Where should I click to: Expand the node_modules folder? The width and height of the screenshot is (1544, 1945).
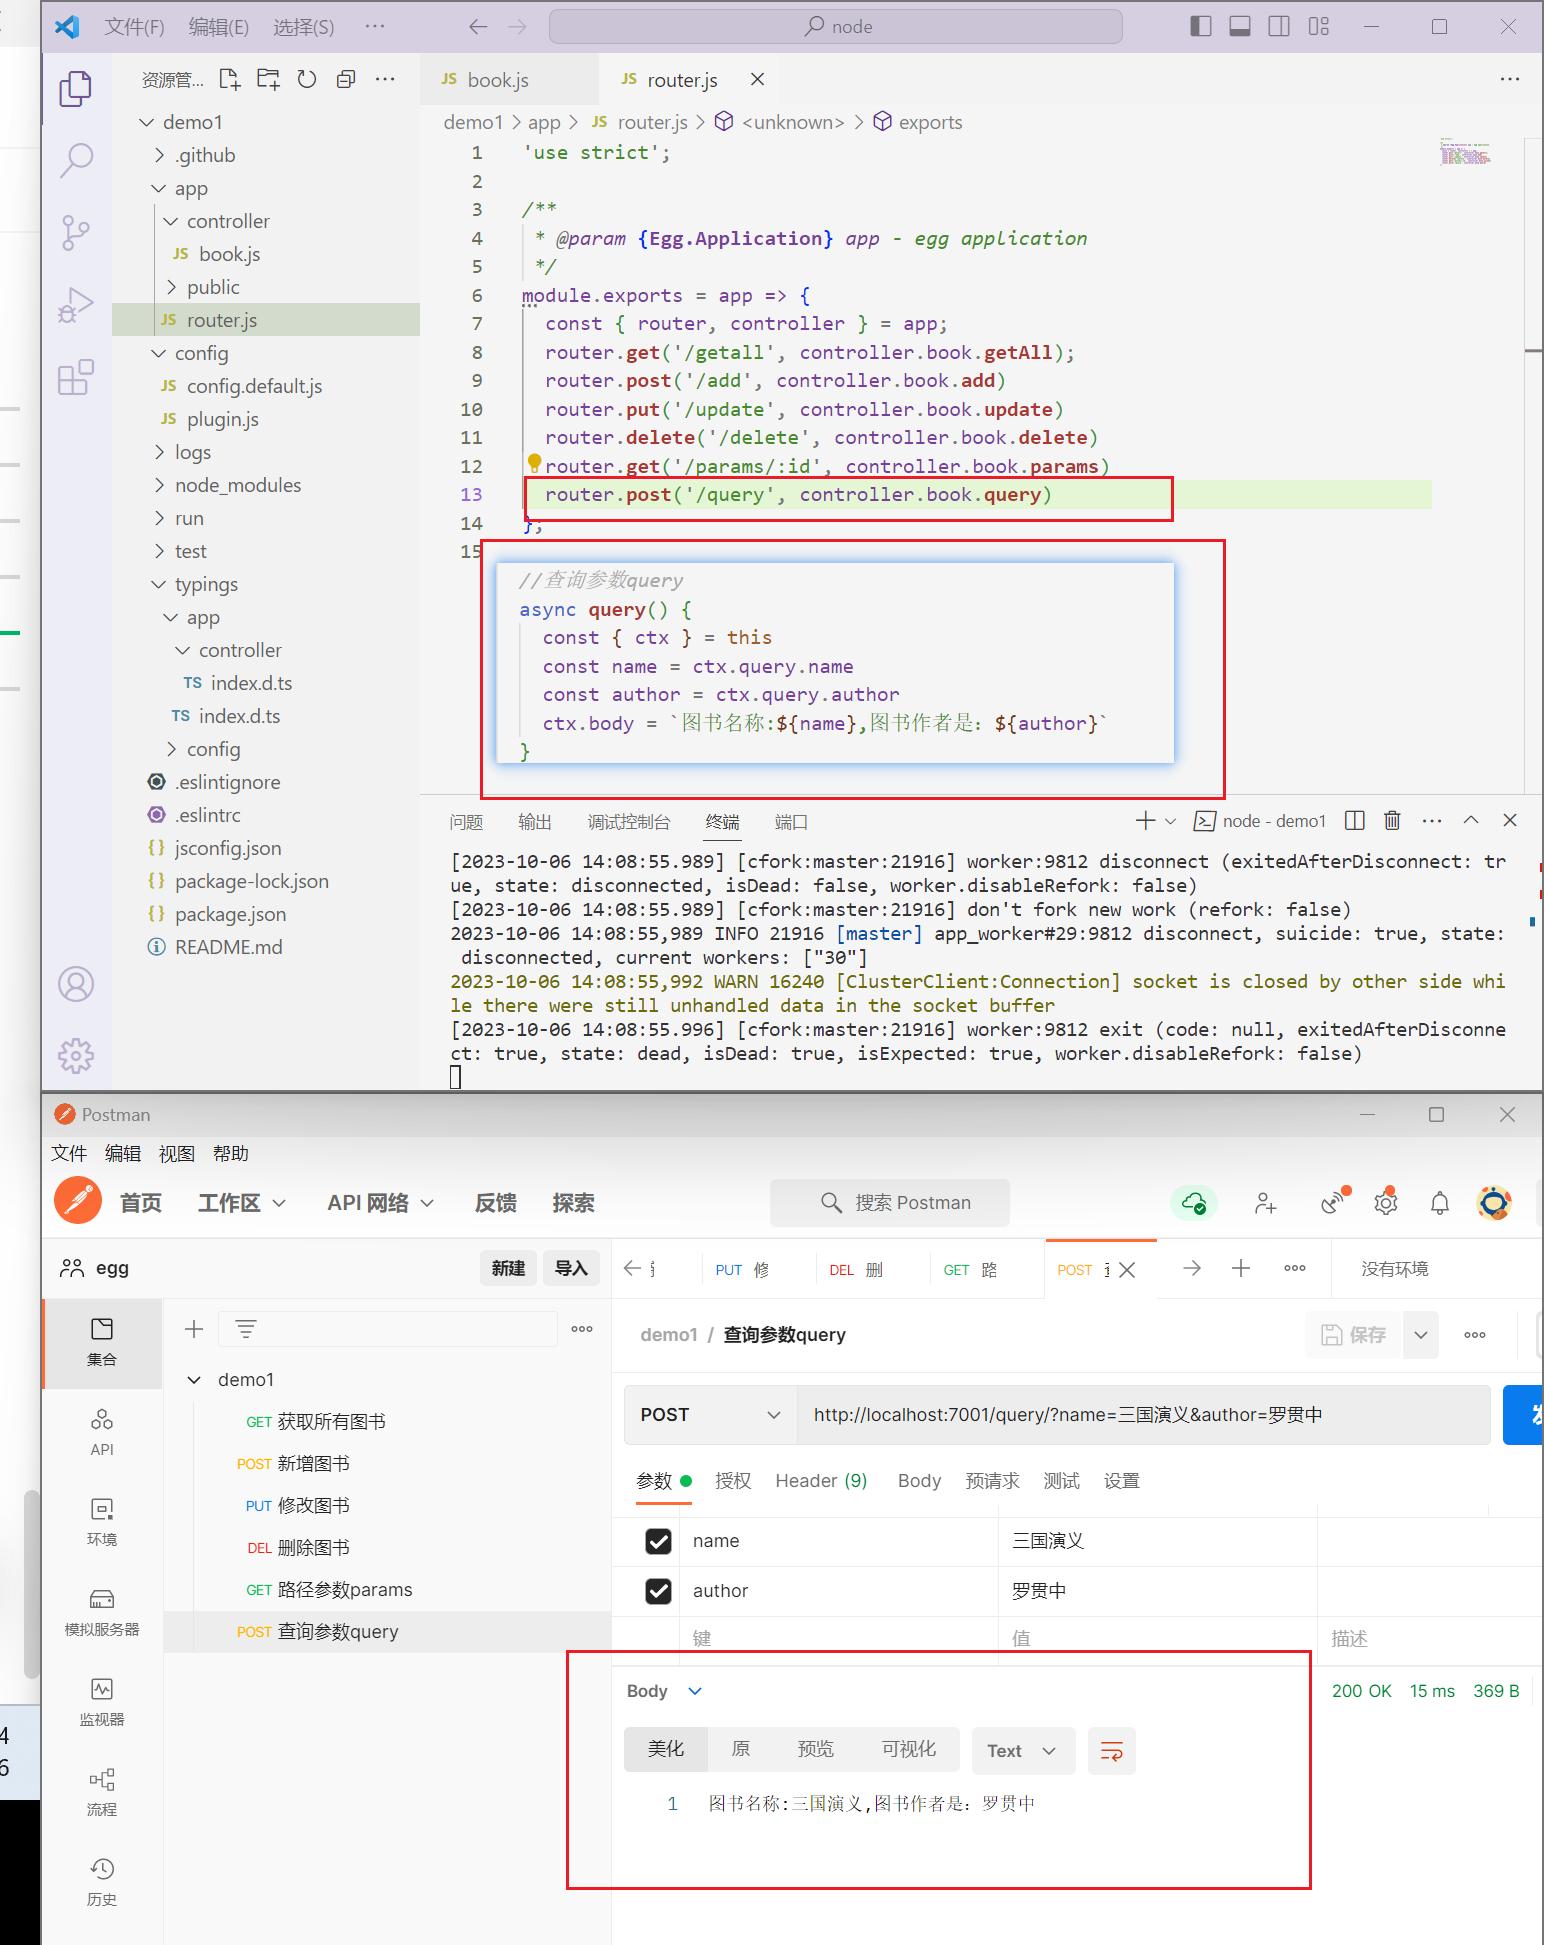pos(160,485)
